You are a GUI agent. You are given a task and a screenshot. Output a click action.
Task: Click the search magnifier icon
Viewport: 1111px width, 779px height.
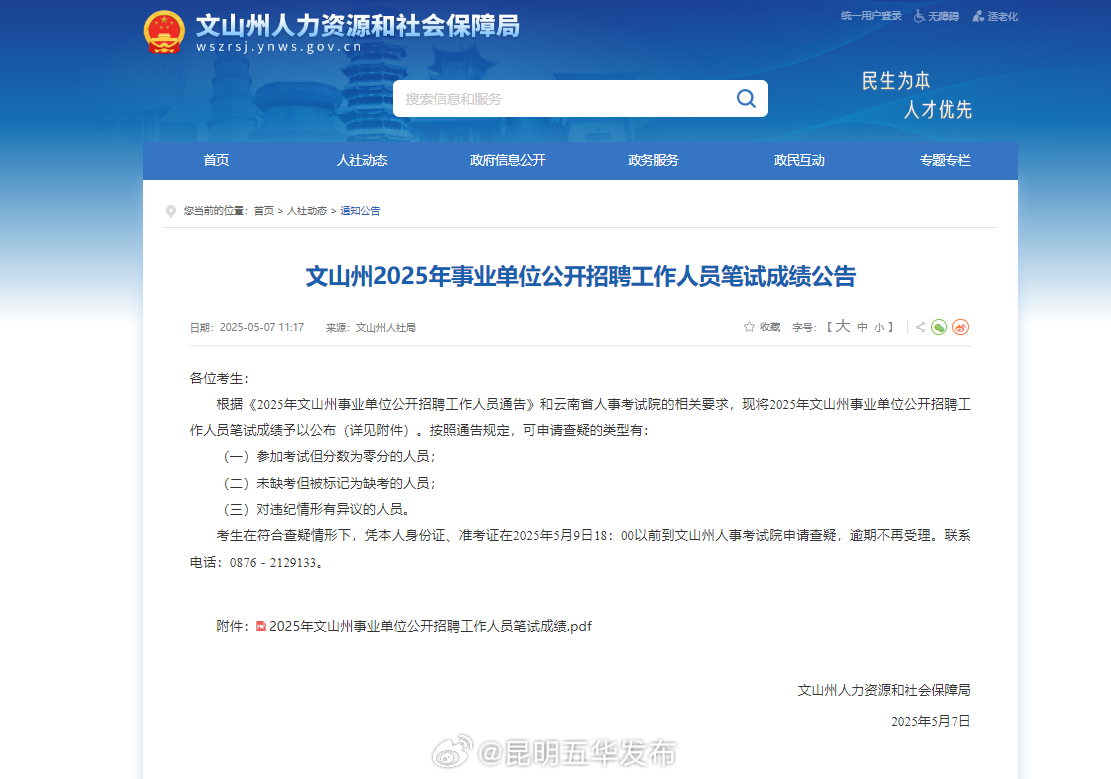(746, 98)
